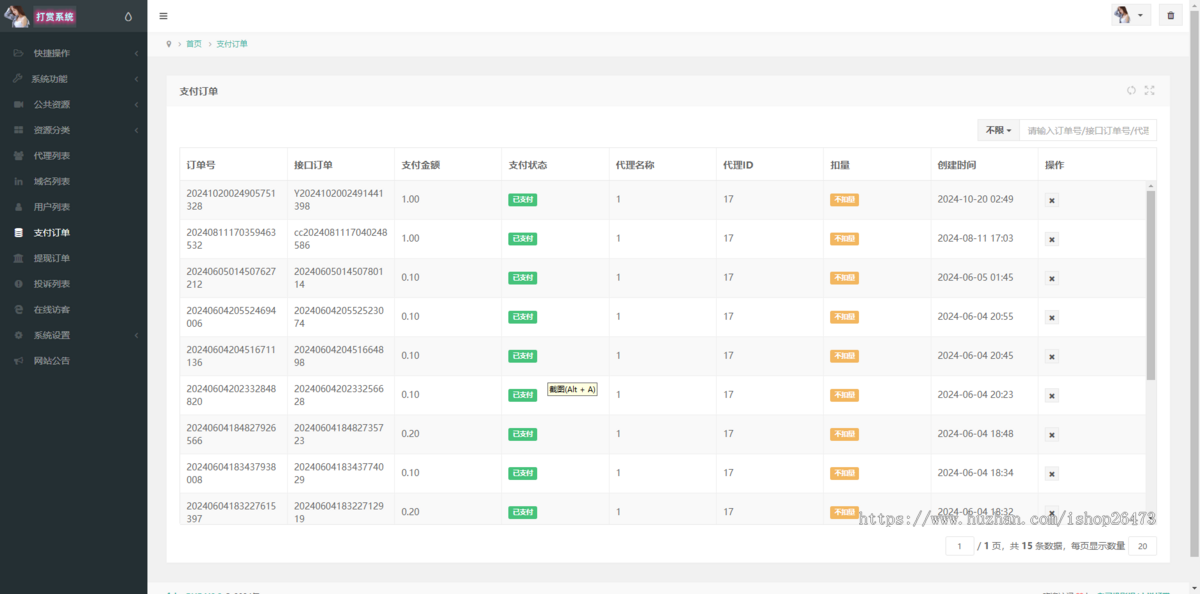The image size is (1200, 594).
Task: Open 在线访客 sidebar item
Action: (74, 310)
